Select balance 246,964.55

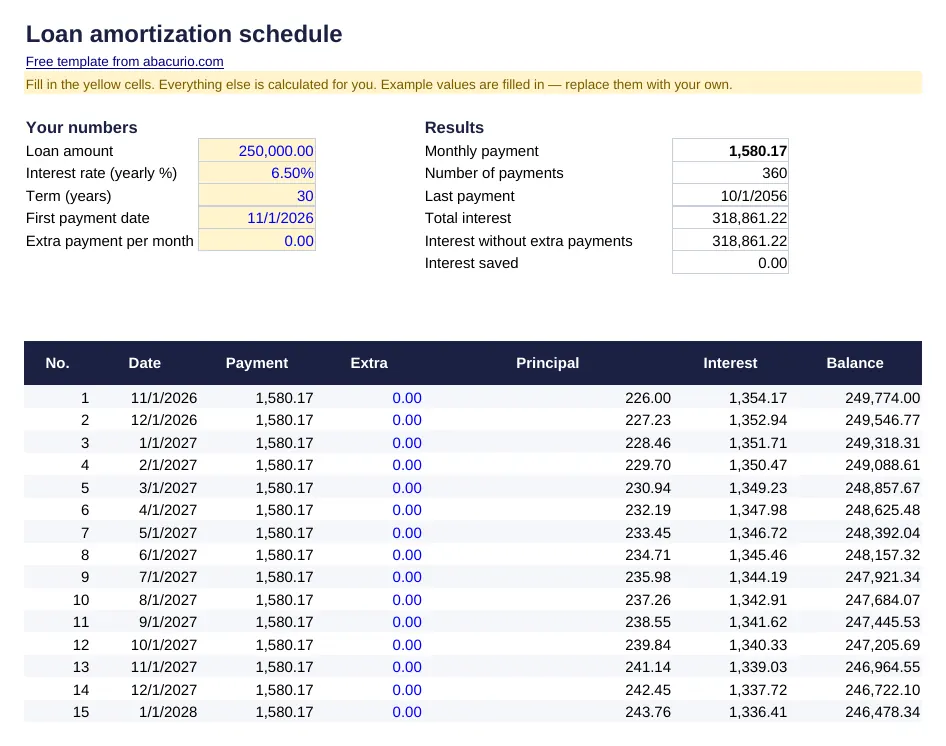tap(883, 667)
